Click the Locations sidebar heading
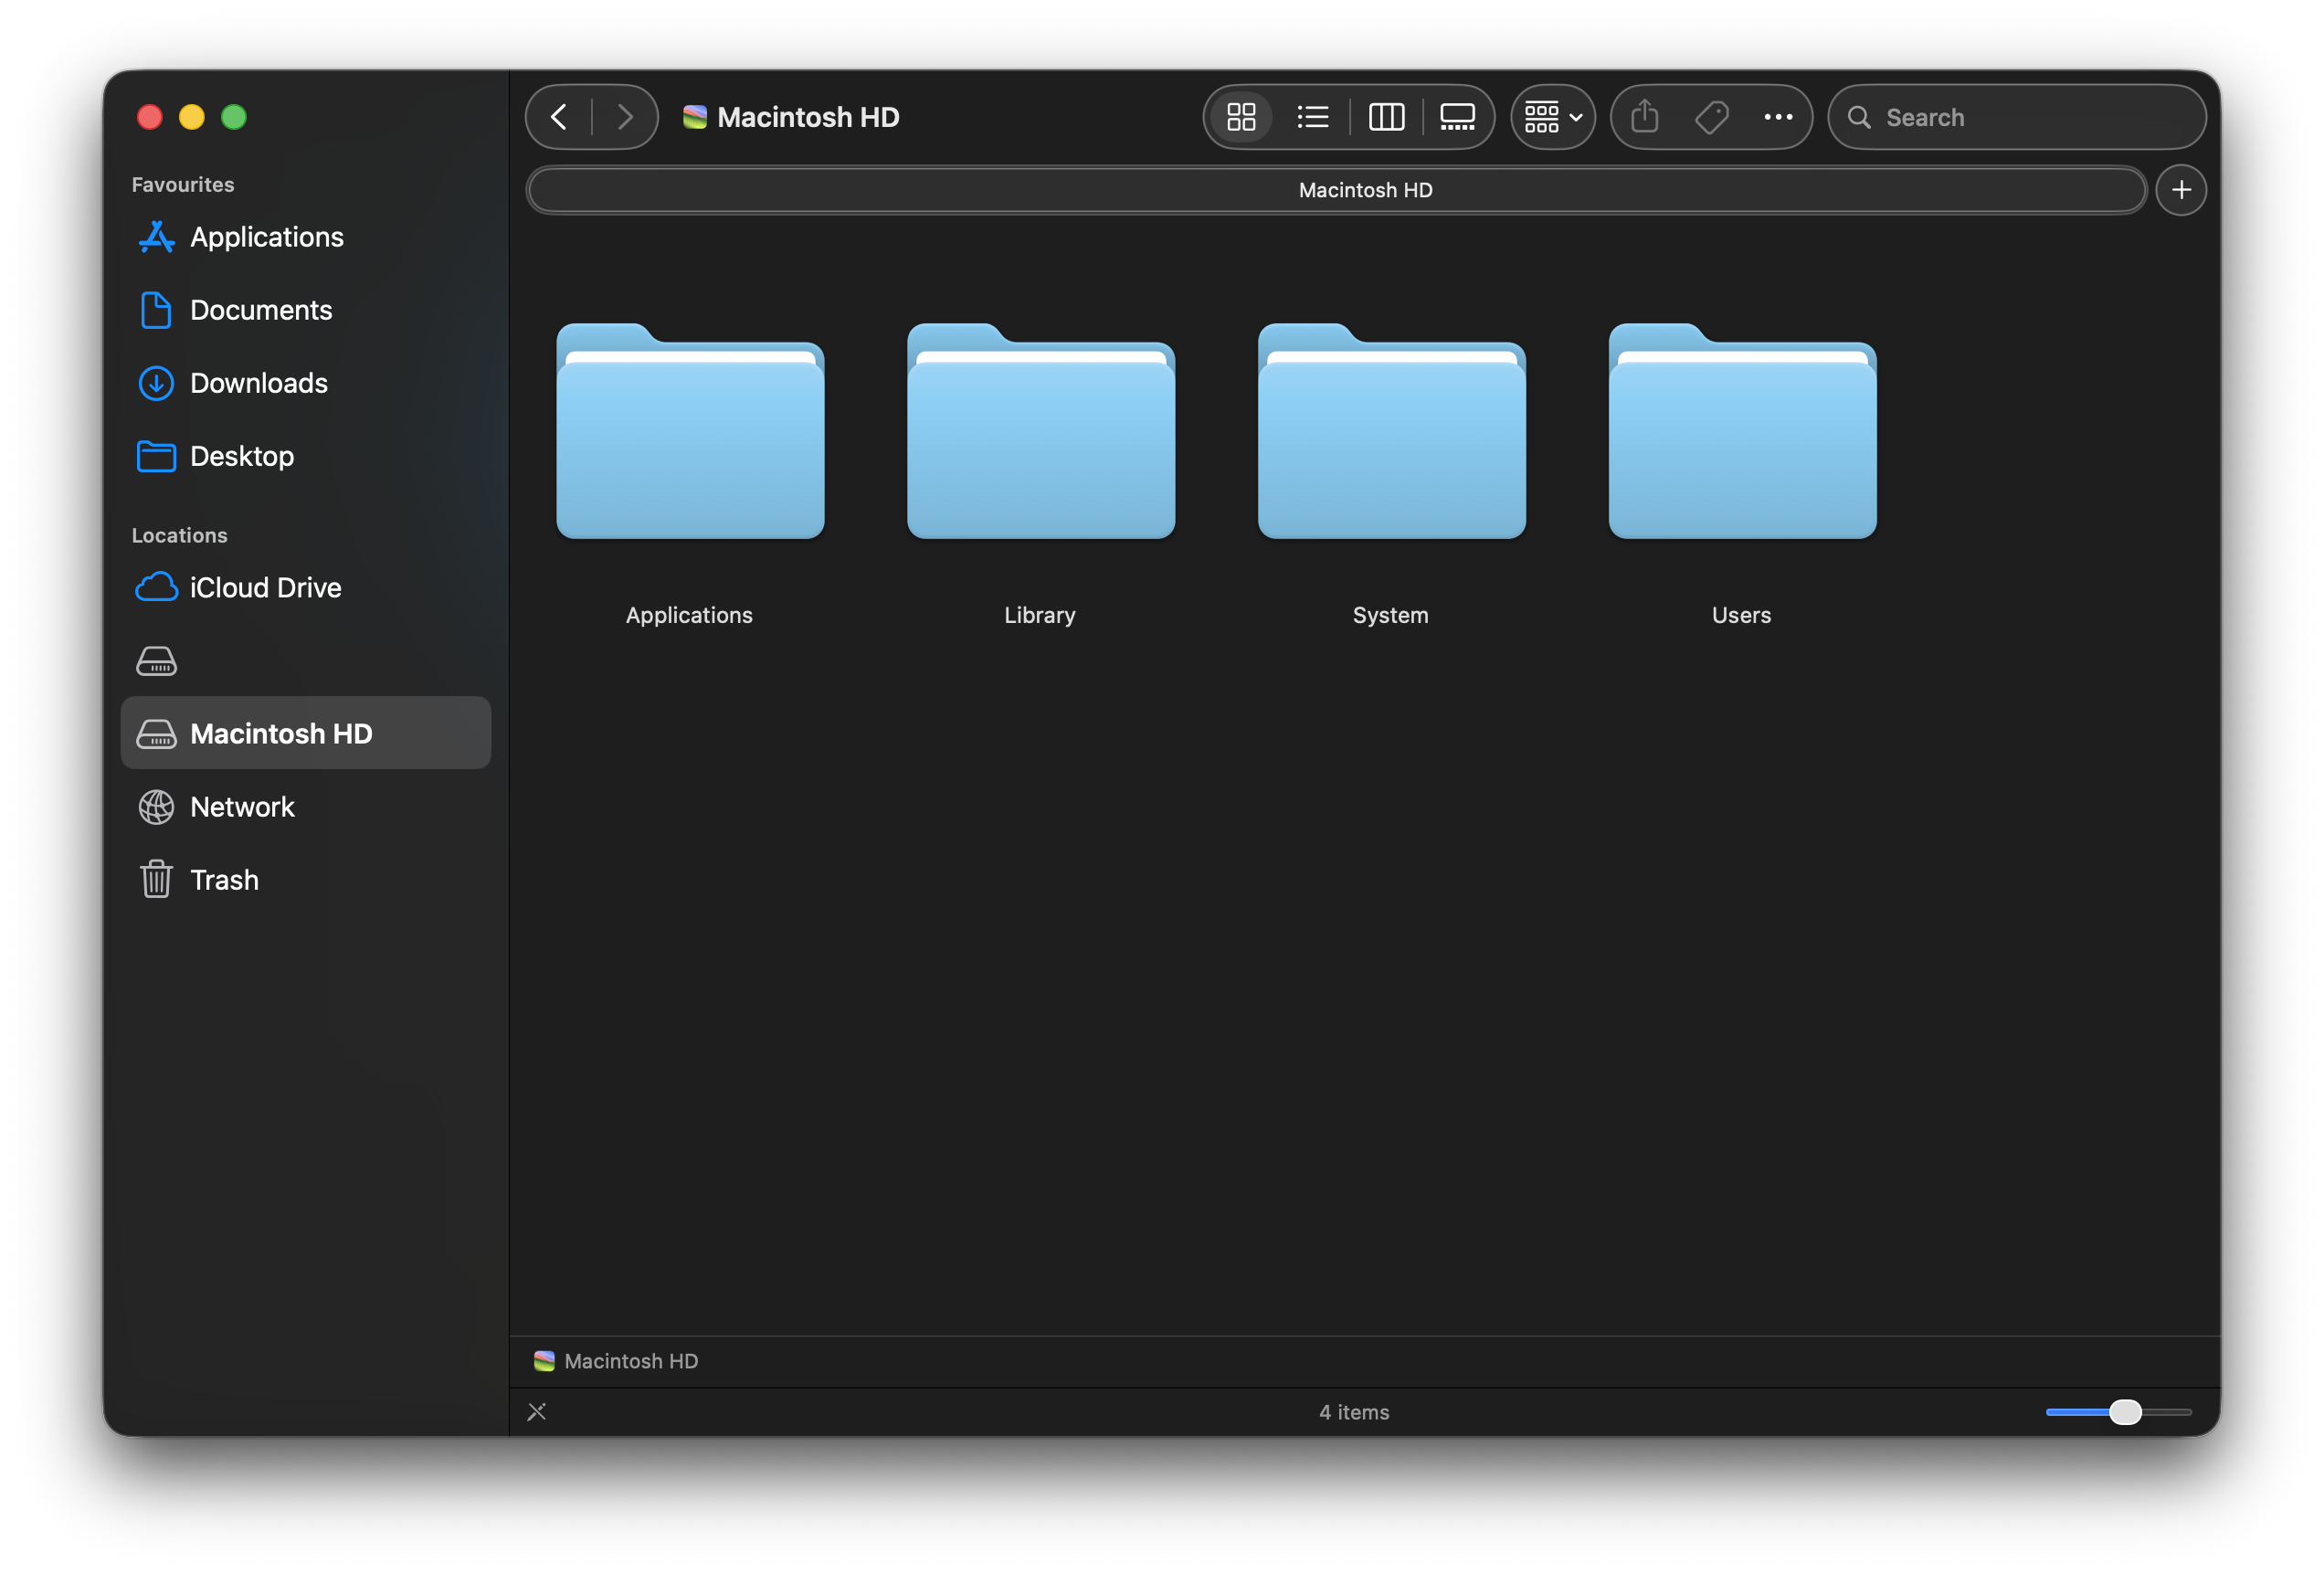Screen dimensions: 2324x1573 (180, 536)
